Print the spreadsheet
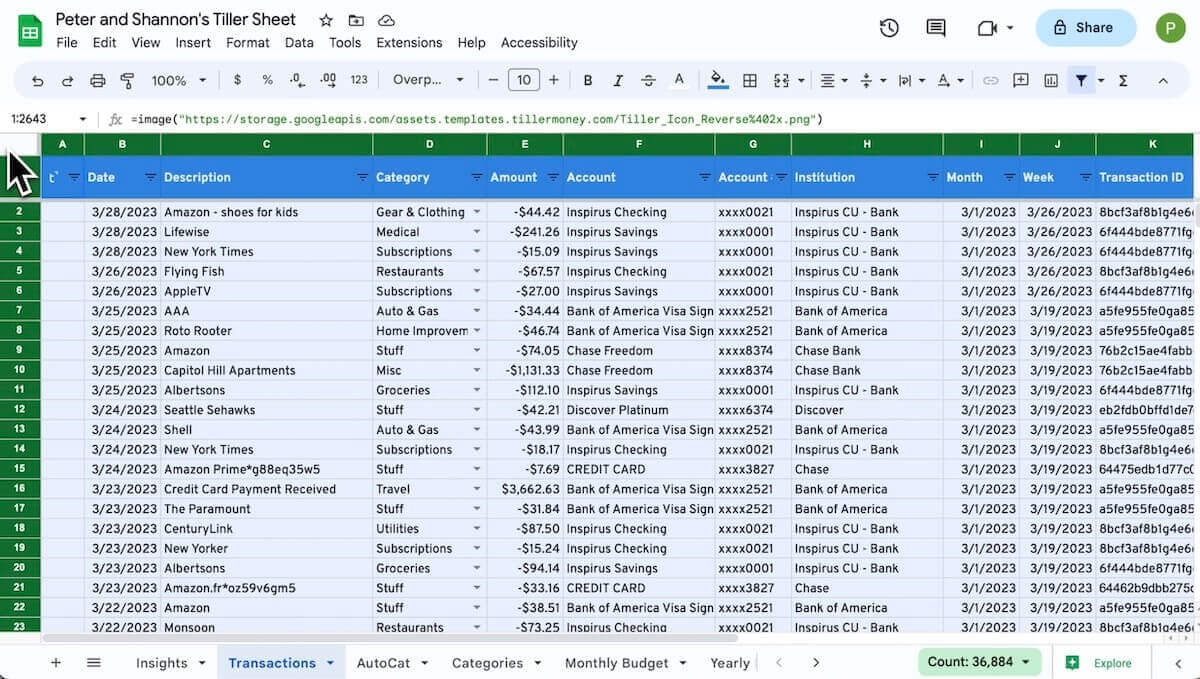Viewport: 1200px width, 679px height. pos(97,80)
